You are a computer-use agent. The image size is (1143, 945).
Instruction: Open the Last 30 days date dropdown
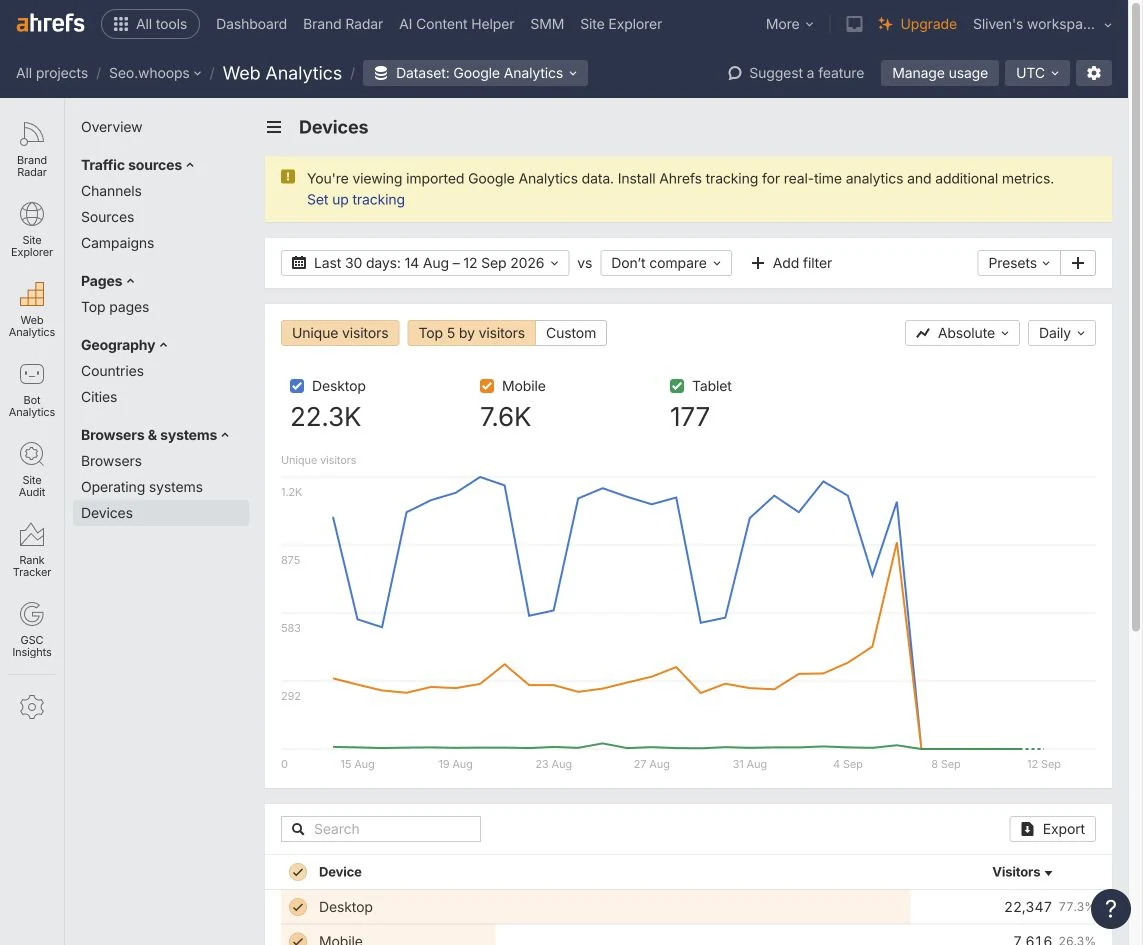pos(425,263)
